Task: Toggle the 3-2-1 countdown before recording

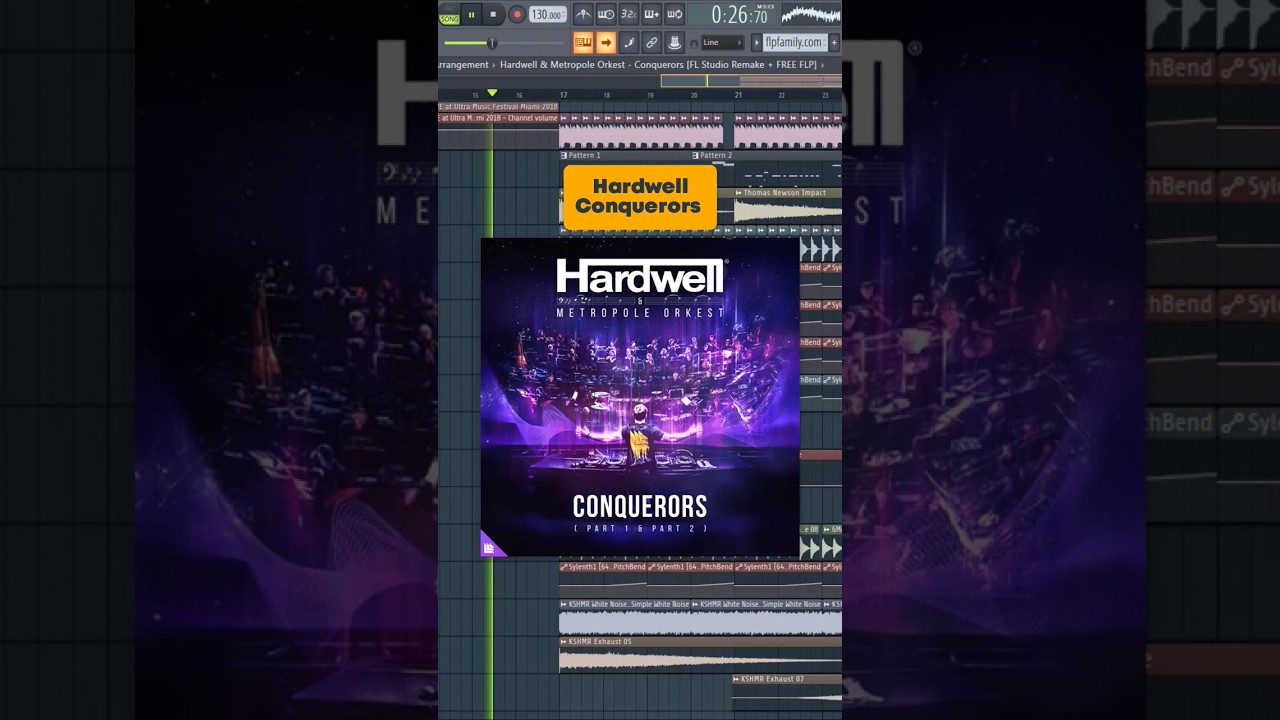Action: pos(628,14)
